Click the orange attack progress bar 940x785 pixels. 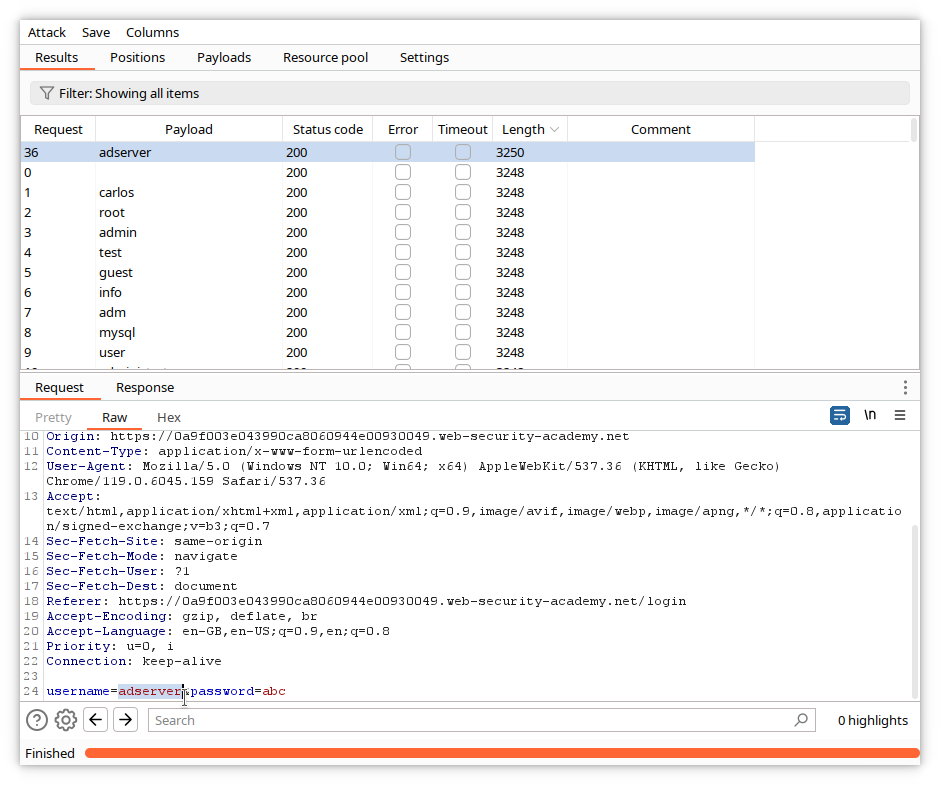(500, 753)
